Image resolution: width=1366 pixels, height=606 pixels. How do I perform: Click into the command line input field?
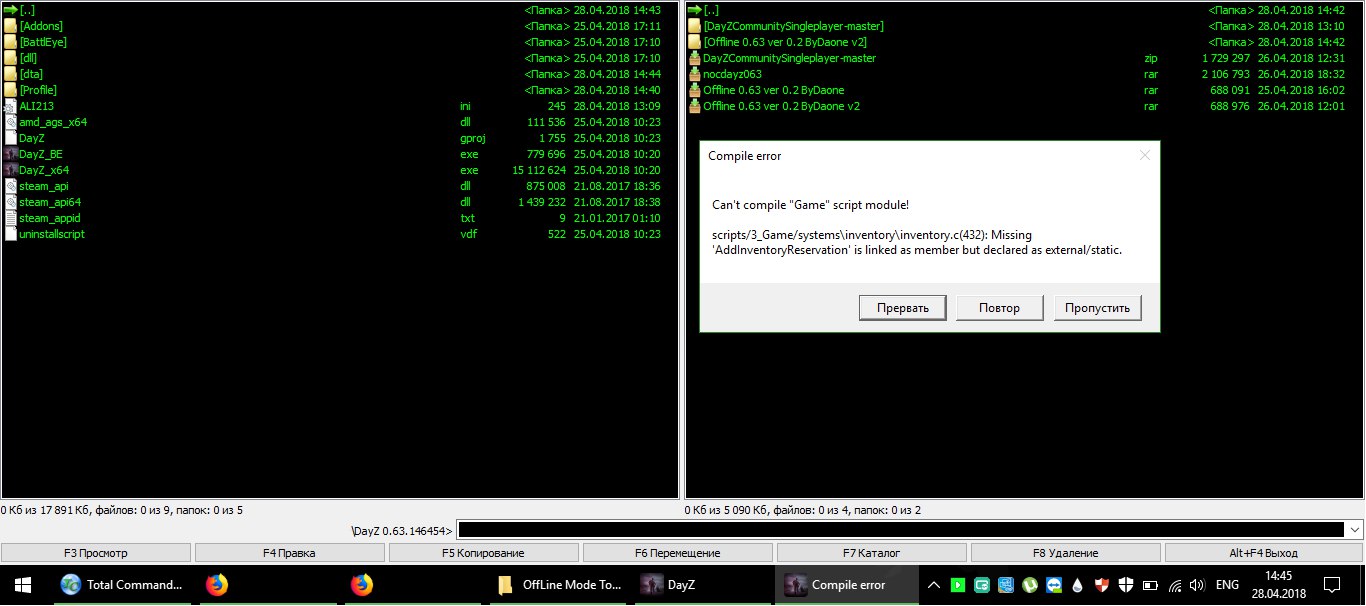(901, 530)
